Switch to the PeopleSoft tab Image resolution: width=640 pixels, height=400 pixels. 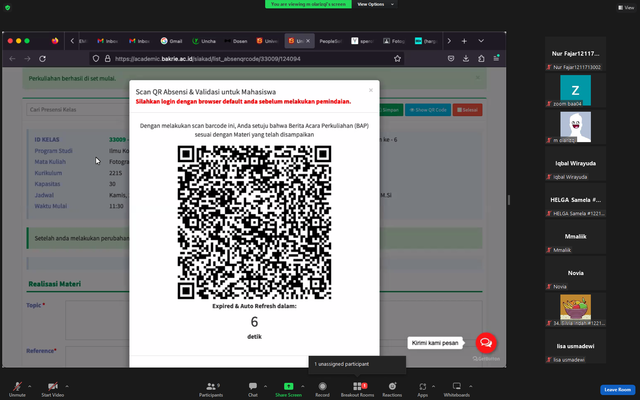click(330, 41)
